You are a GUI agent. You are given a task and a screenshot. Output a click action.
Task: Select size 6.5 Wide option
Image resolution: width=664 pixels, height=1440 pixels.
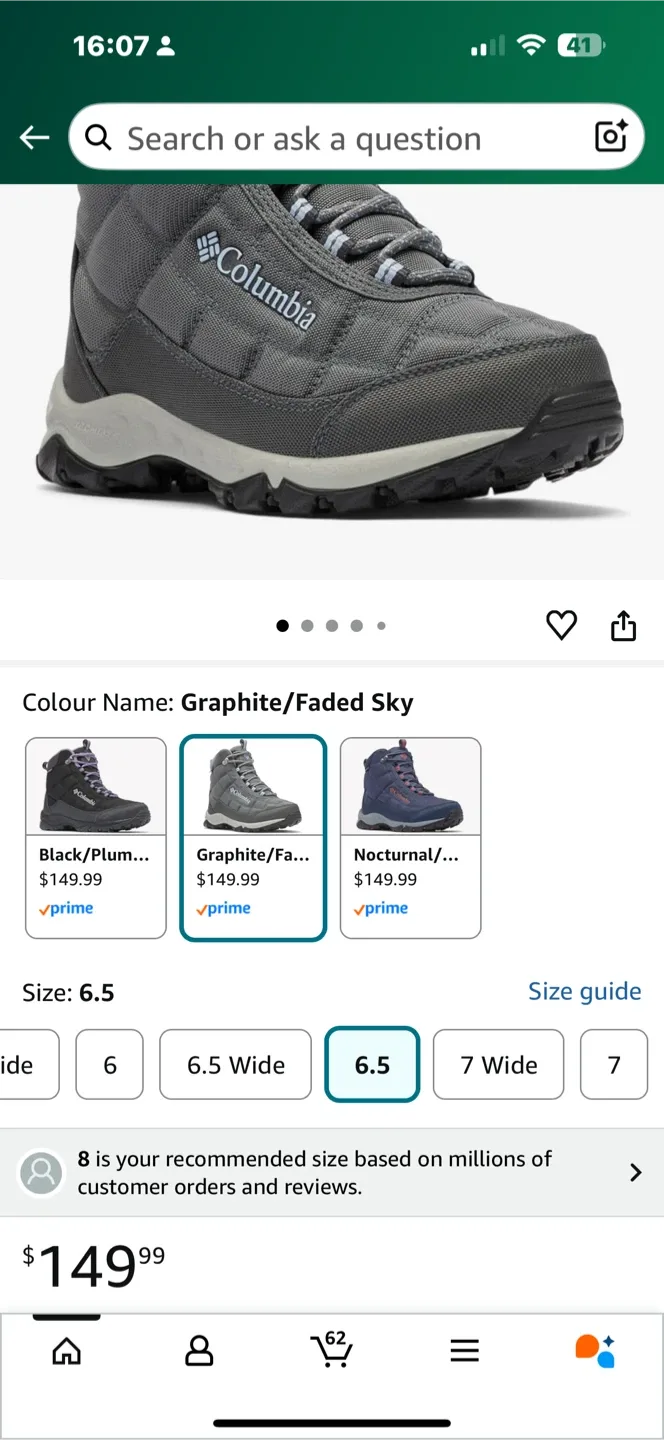(x=236, y=1065)
